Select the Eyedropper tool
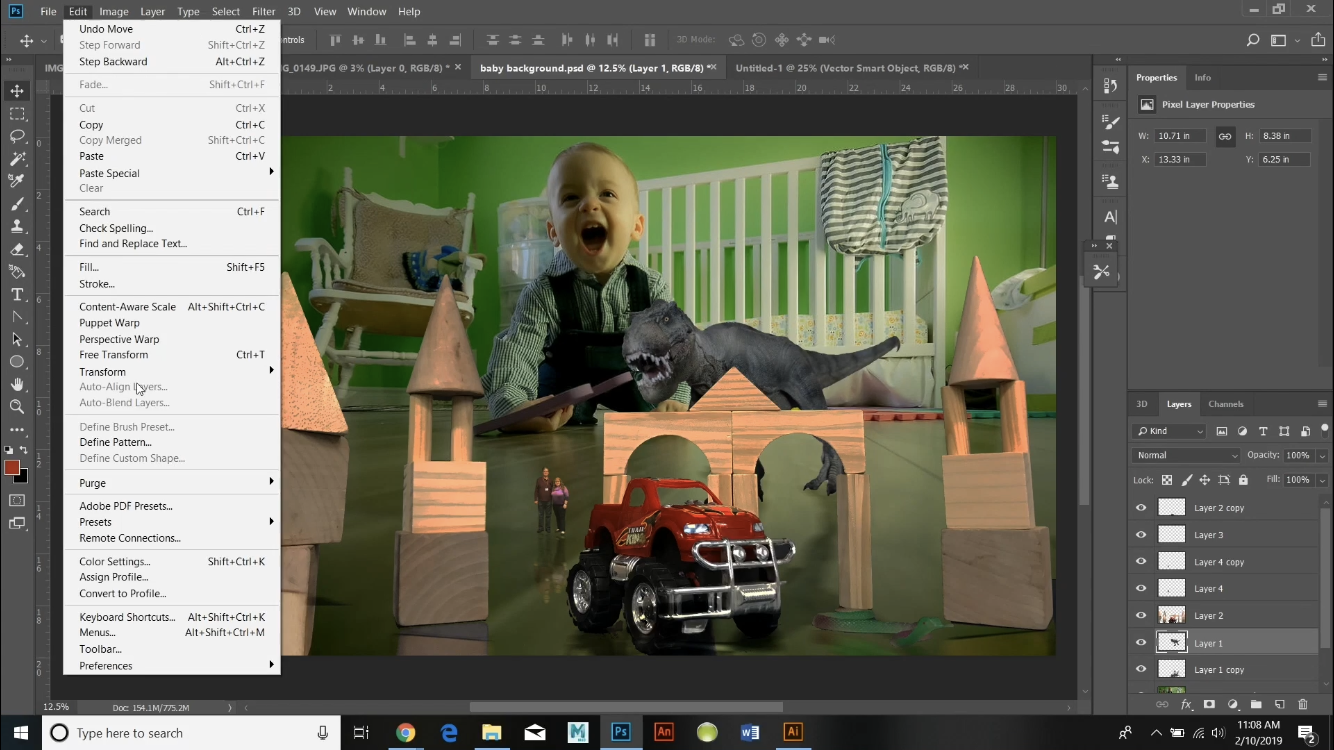 [x=17, y=178]
